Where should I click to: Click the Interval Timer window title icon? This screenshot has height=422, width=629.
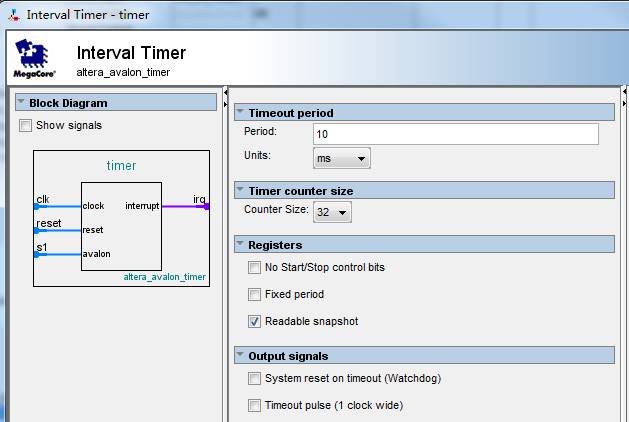pyautogui.click(x=12, y=15)
